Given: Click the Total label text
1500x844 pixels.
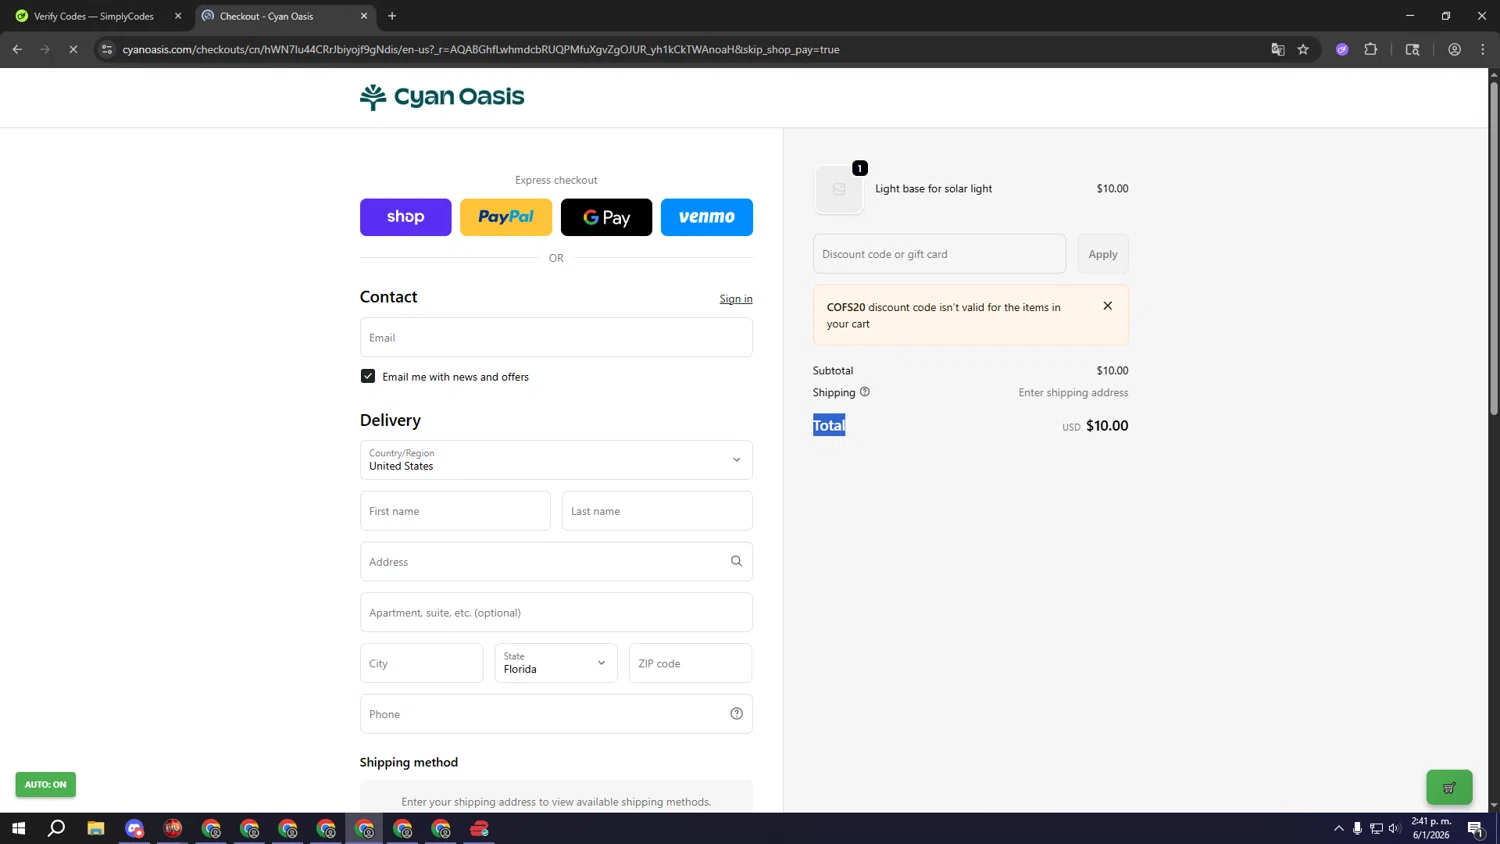Looking at the screenshot, I should pos(829,425).
